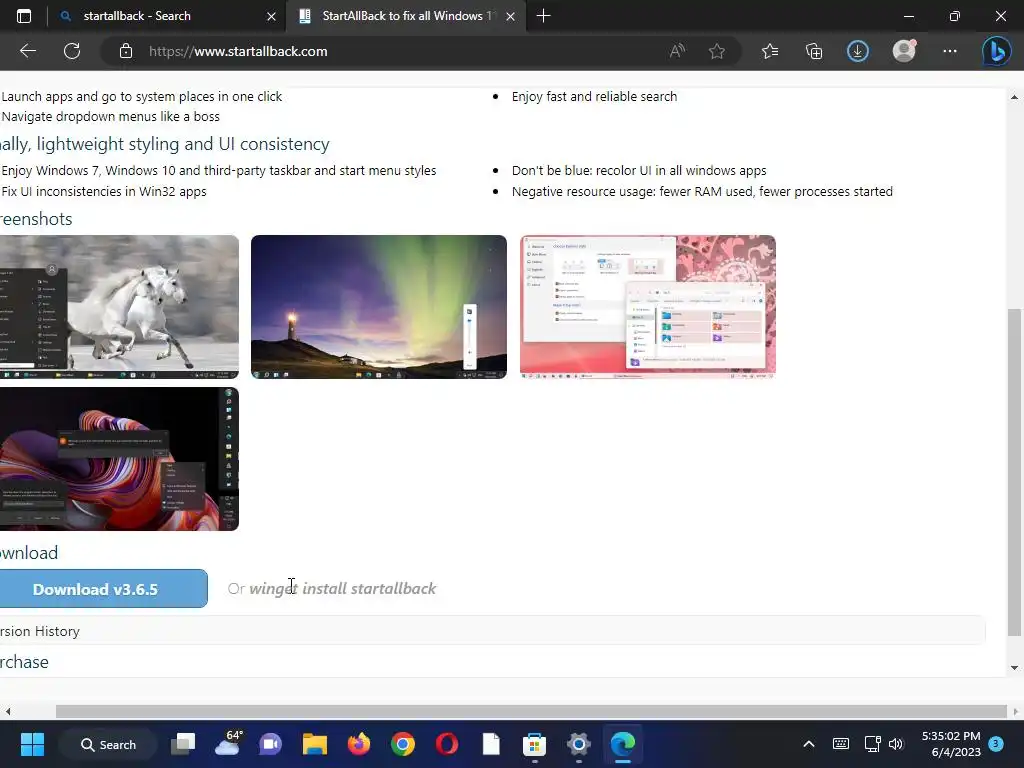Open the Edge profile avatar
This screenshot has height=768, width=1024.
click(x=904, y=51)
